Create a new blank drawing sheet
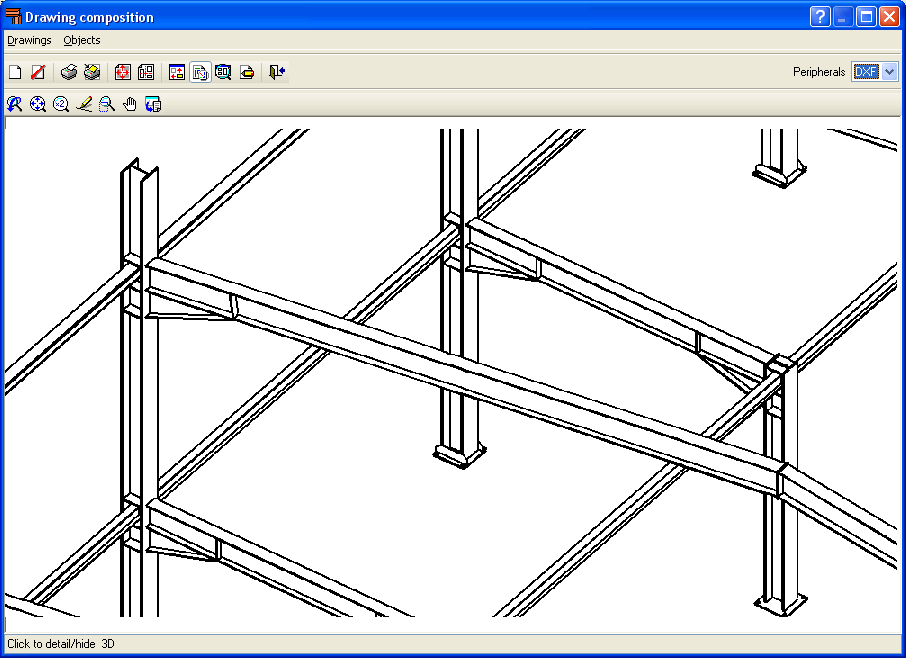 click(x=15, y=72)
